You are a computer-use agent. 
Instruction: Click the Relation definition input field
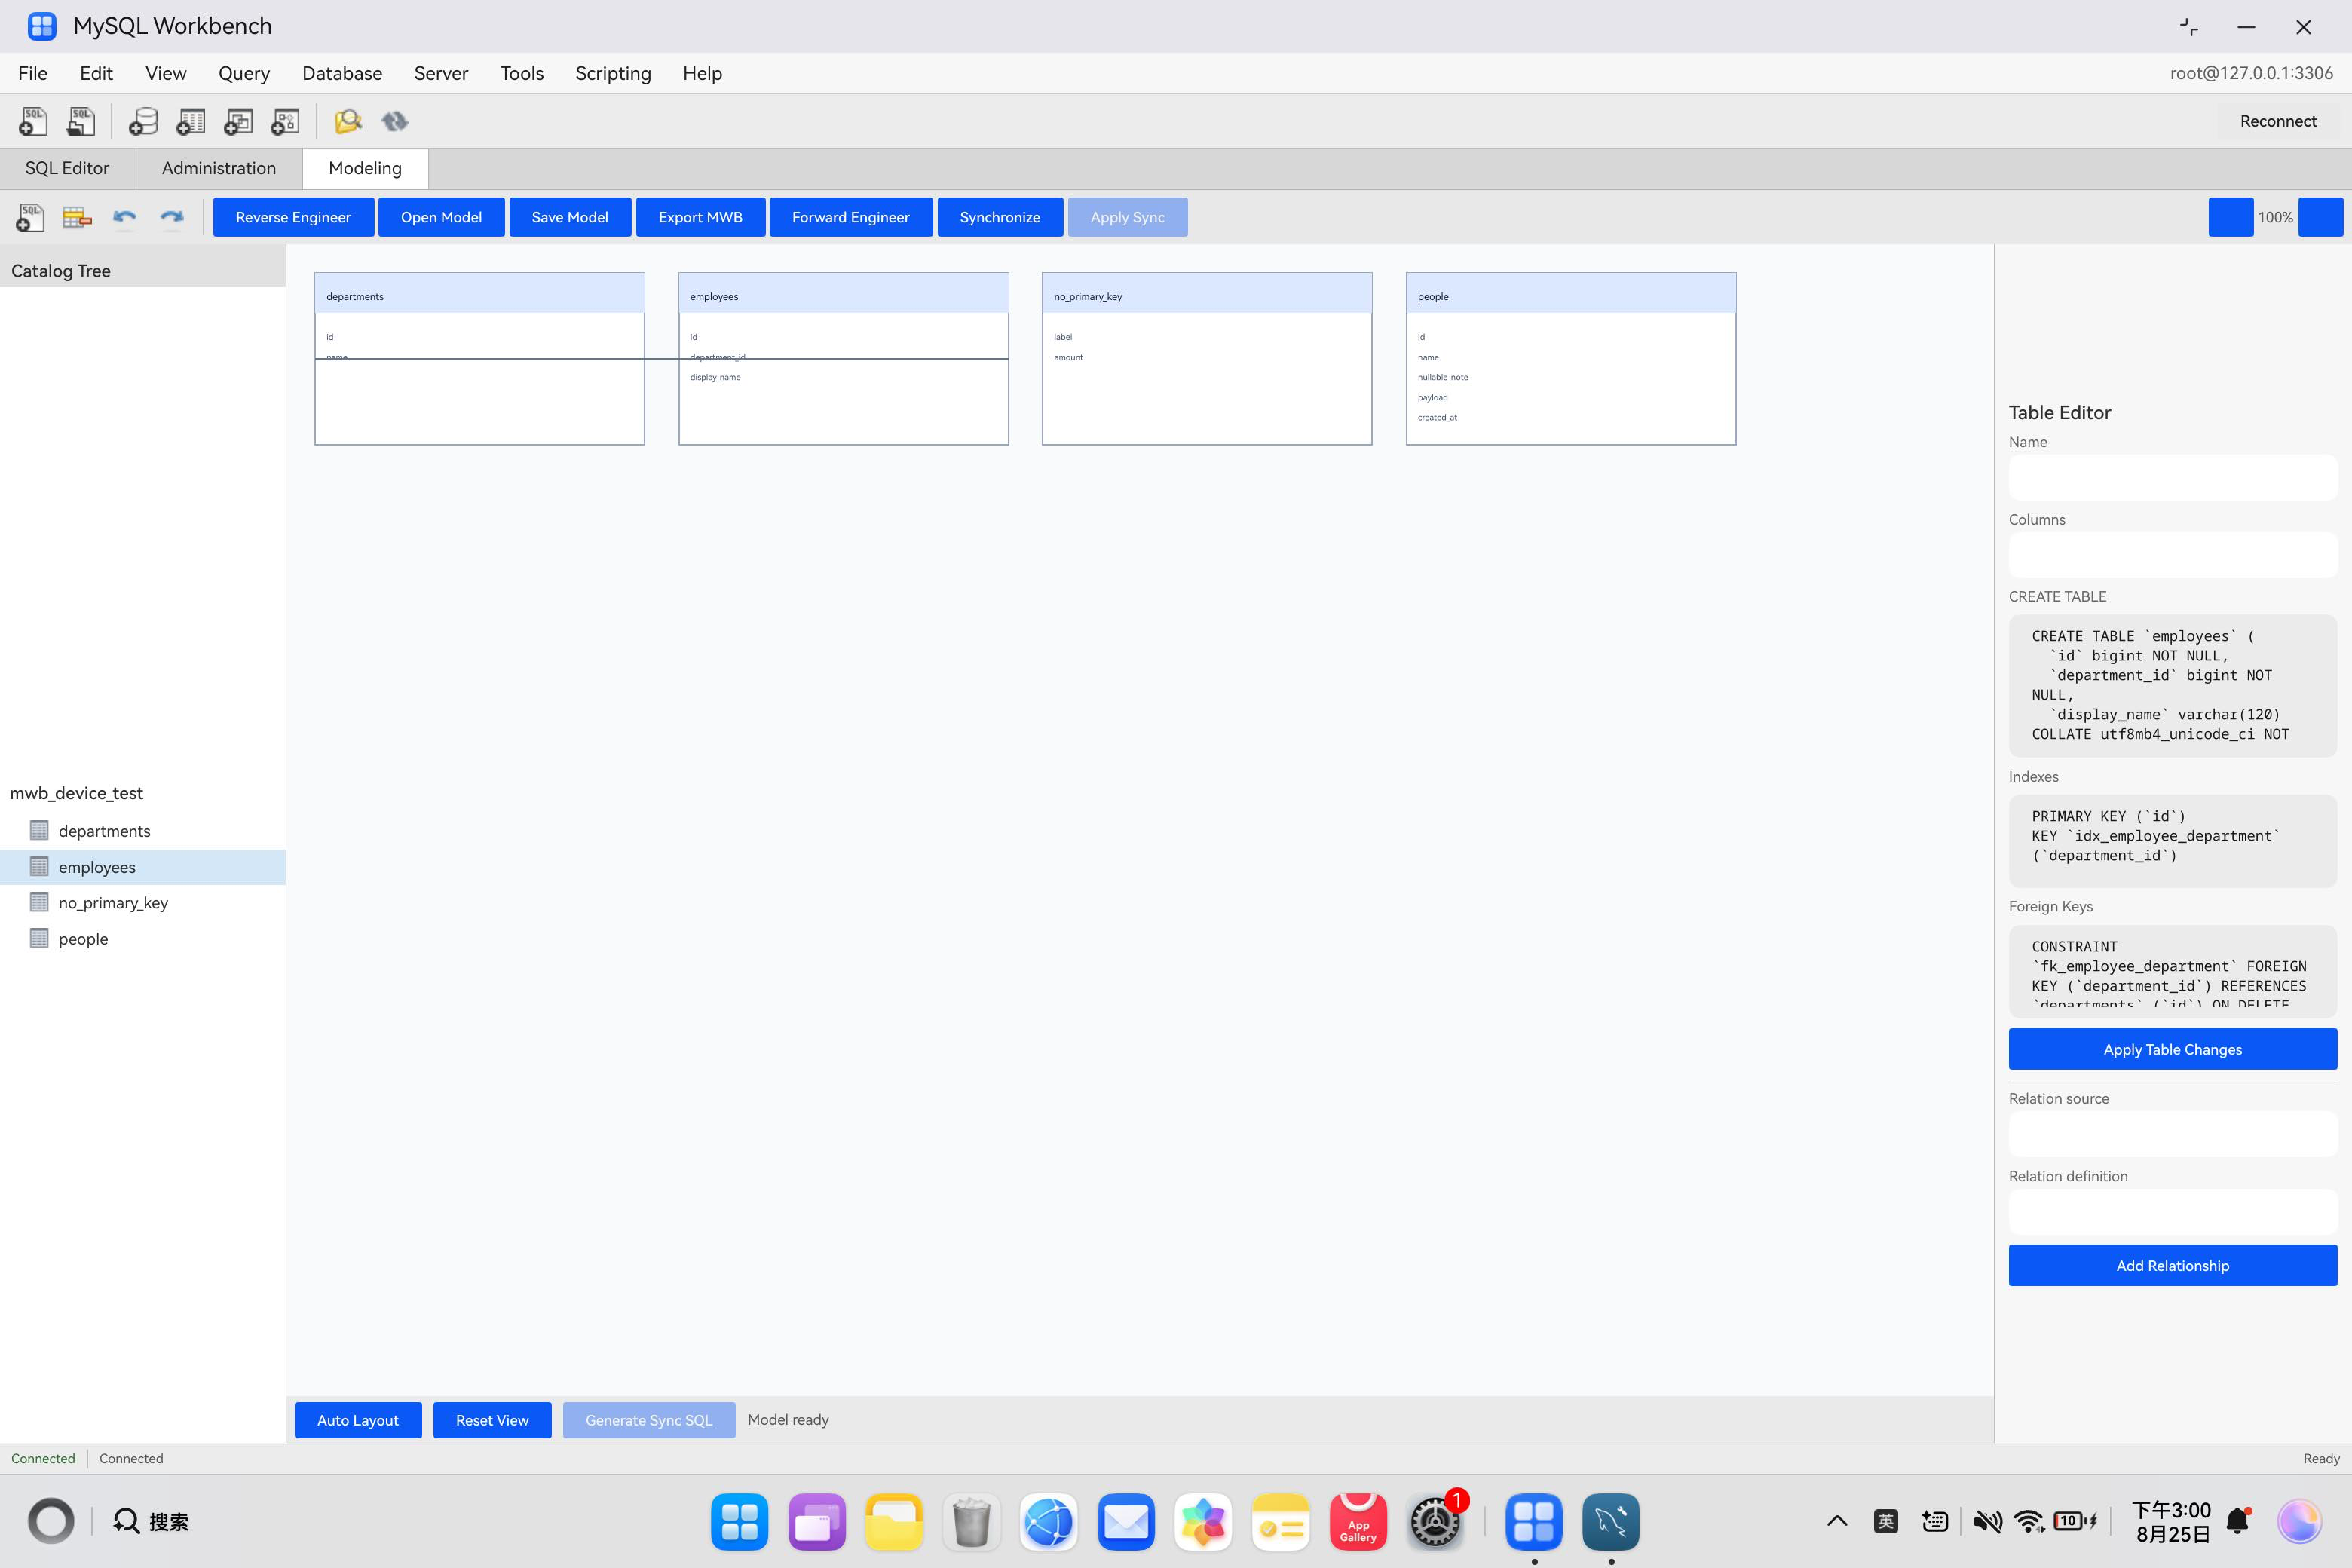(2172, 1212)
